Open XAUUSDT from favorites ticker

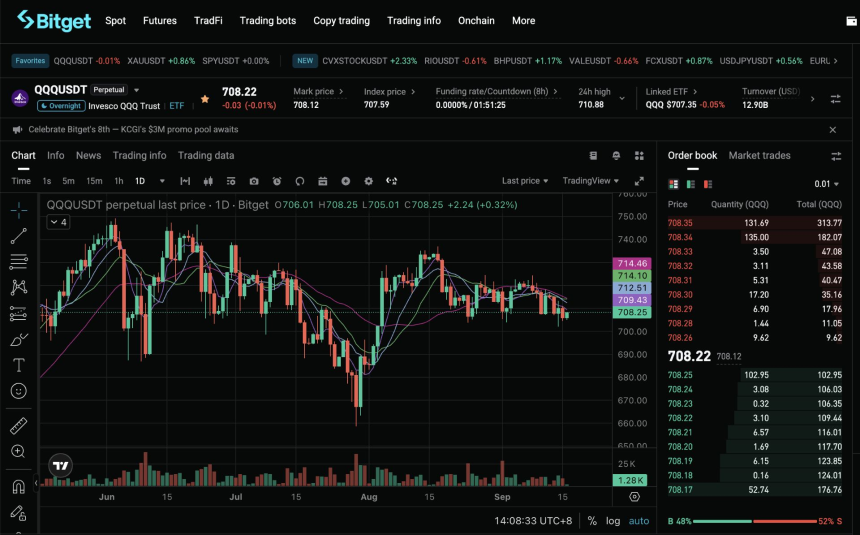[x=161, y=61]
